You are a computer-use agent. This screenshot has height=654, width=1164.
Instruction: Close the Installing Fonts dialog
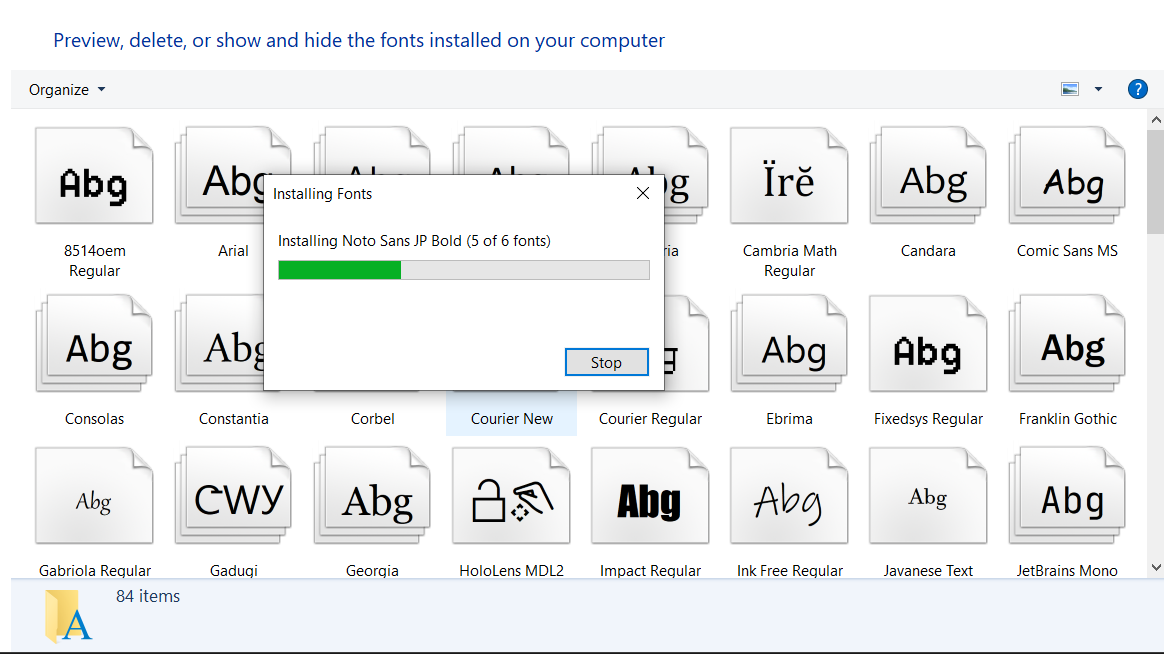(643, 193)
